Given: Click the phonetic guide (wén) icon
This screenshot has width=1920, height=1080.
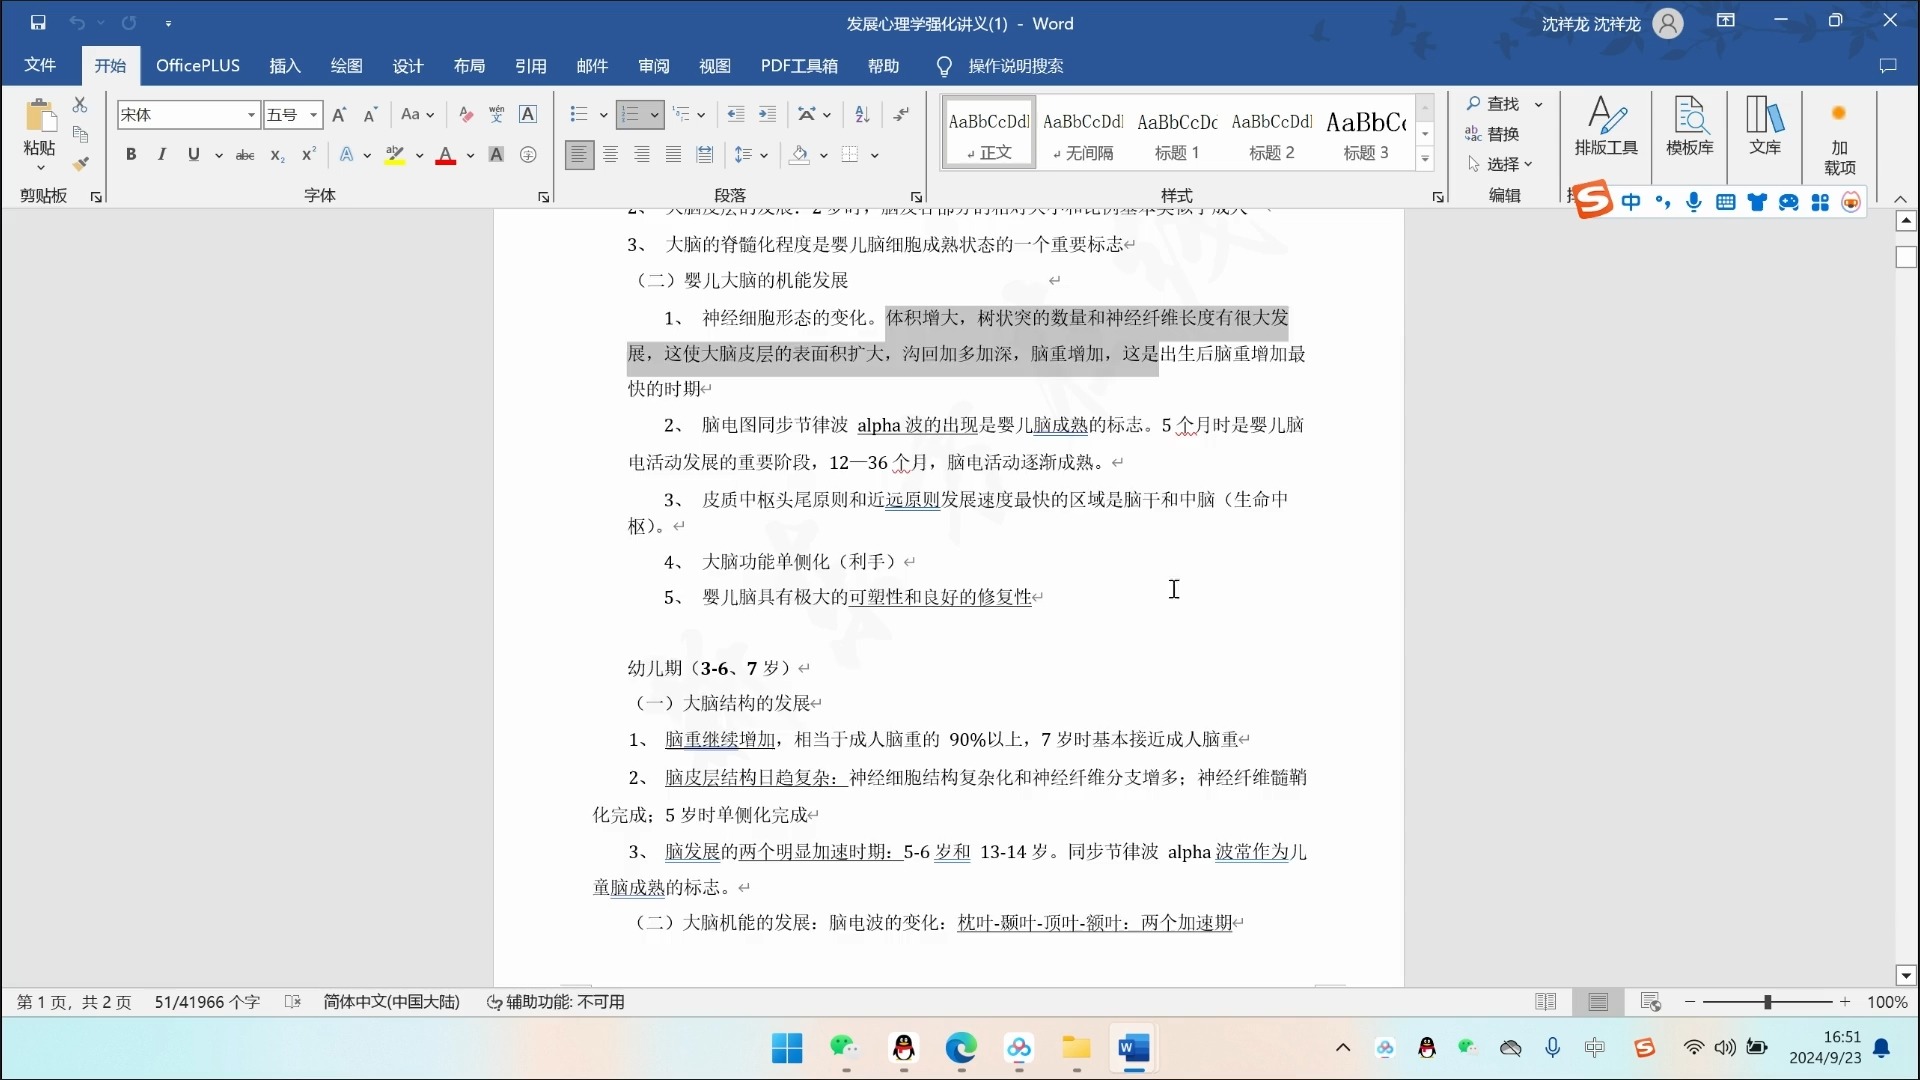Looking at the screenshot, I should click(496, 114).
